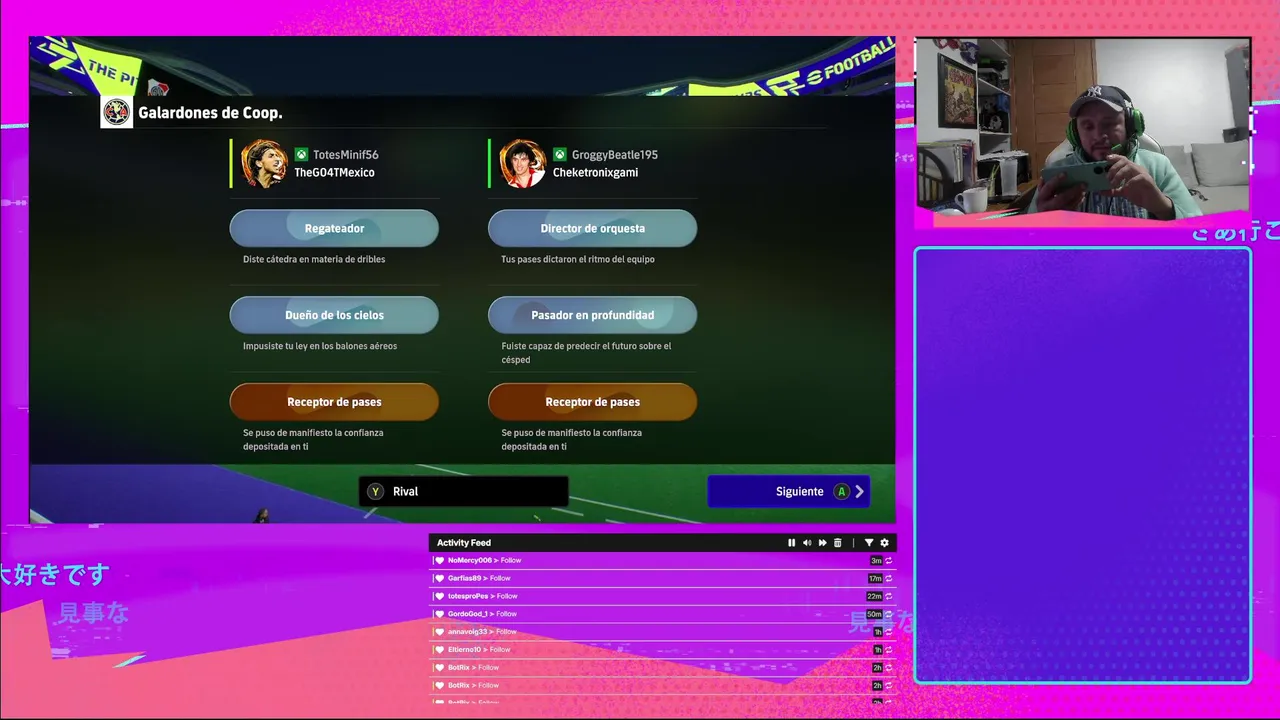Click 'Fuiste capaz de predecir el futuro' description
The height and width of the screenshot is (720, 1280).
click(x=586, y=352)
